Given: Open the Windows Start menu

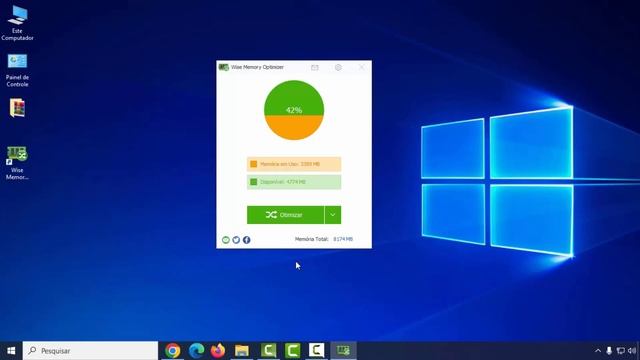Looking at the screenshot, I should 11,351.
